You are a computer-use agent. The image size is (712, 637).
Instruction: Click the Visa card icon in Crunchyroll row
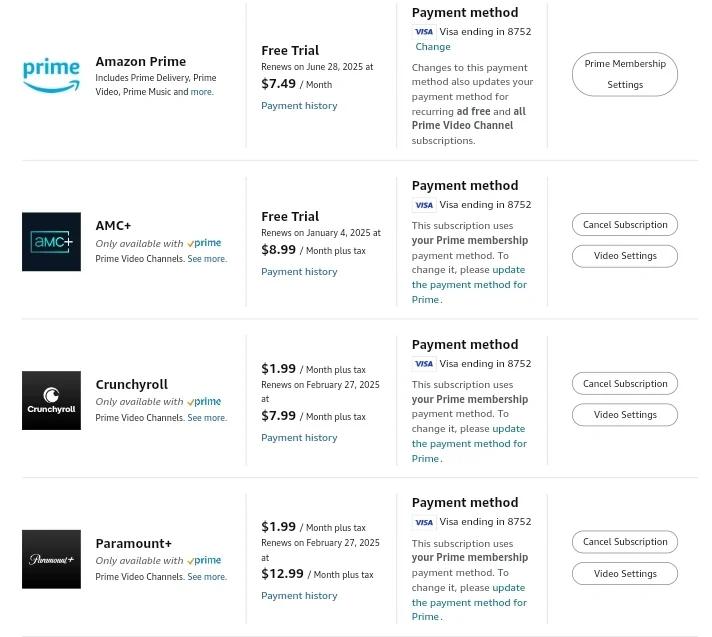click(424, 364)
